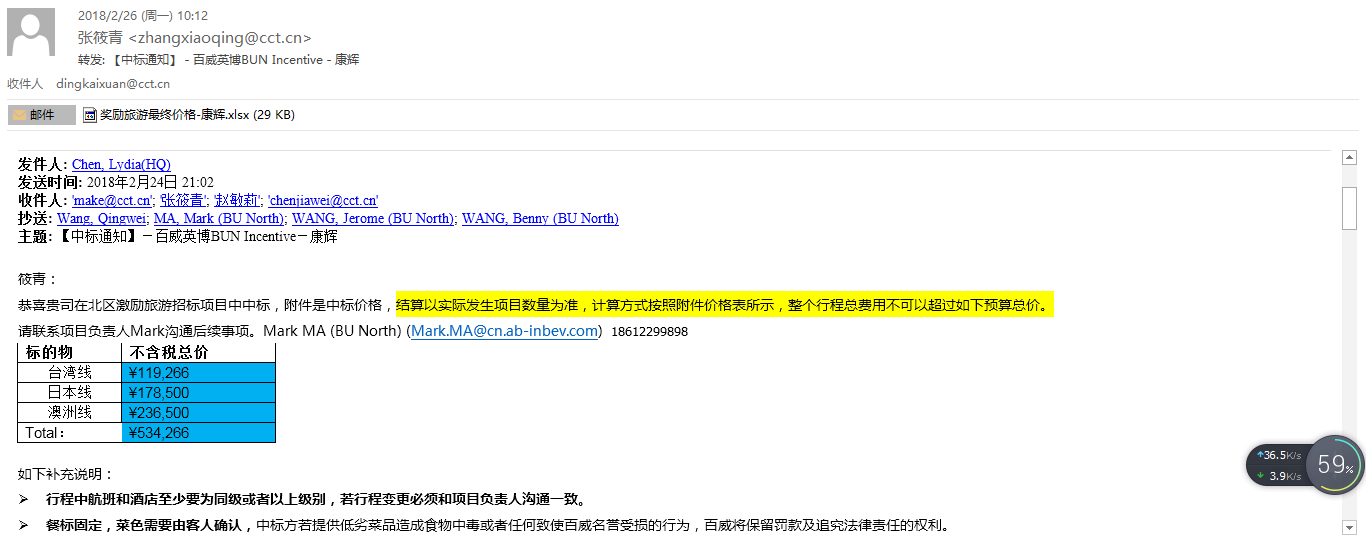Click the WANG, Jerome (BU North) link
Screen dimensions: 1366x546
373,218
